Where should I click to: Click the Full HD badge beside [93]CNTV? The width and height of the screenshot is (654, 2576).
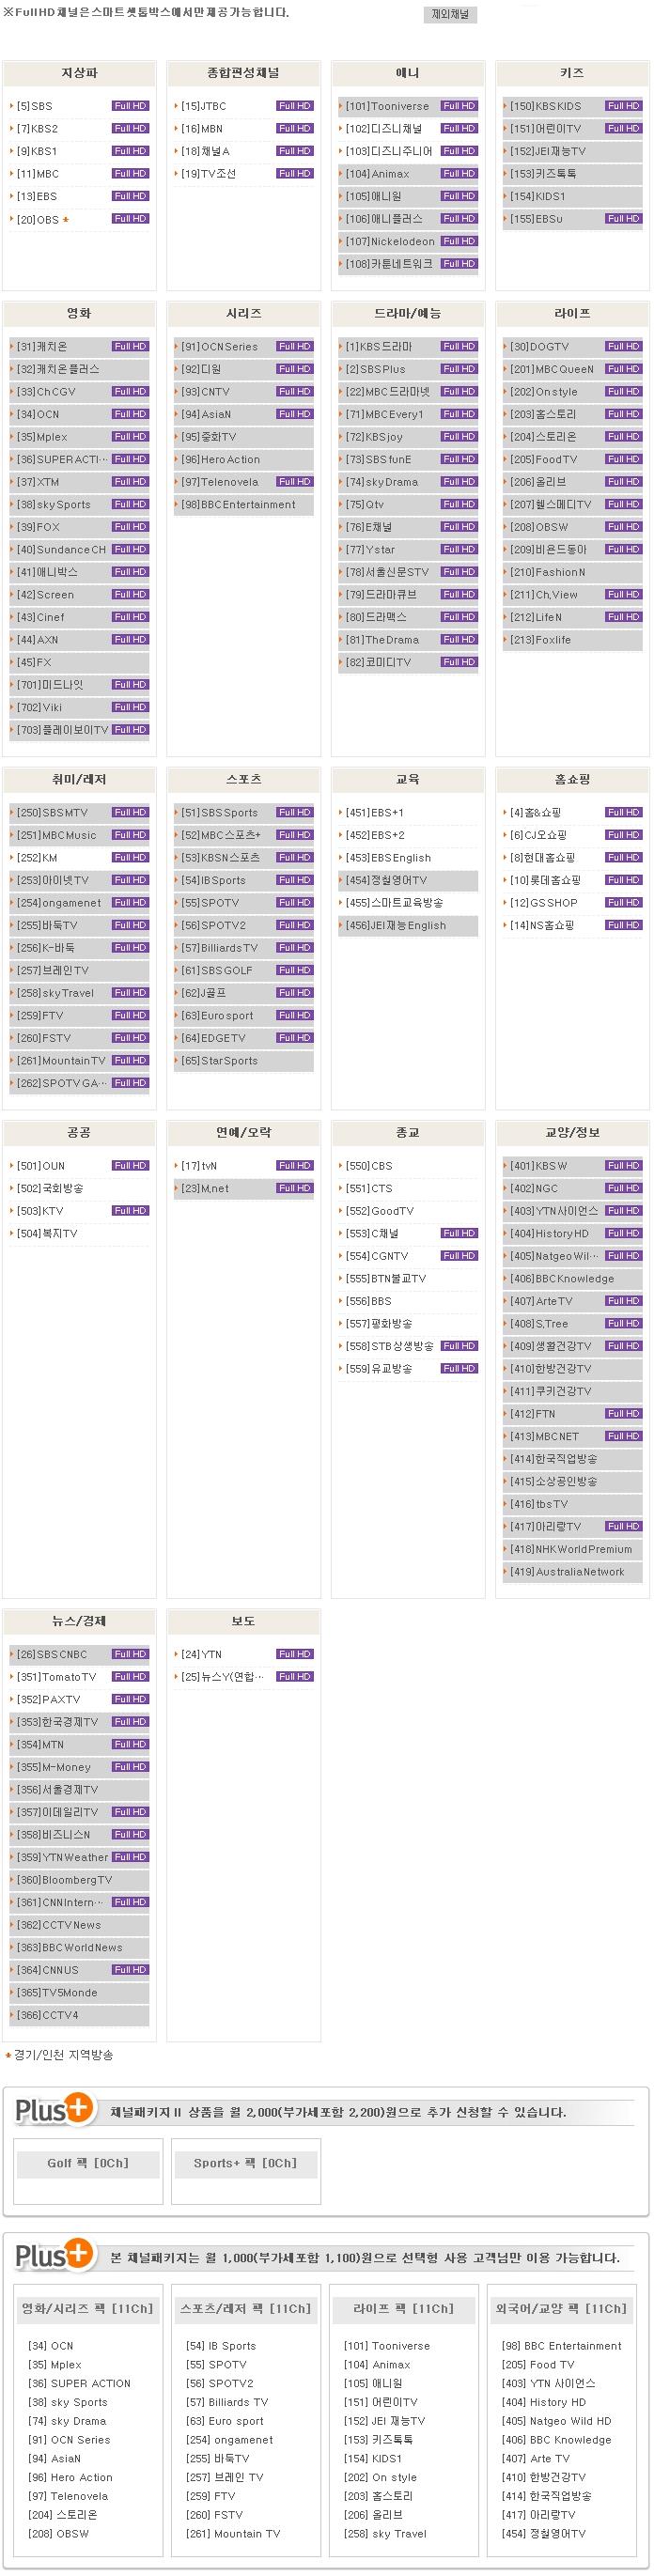(x=295, y=392)
